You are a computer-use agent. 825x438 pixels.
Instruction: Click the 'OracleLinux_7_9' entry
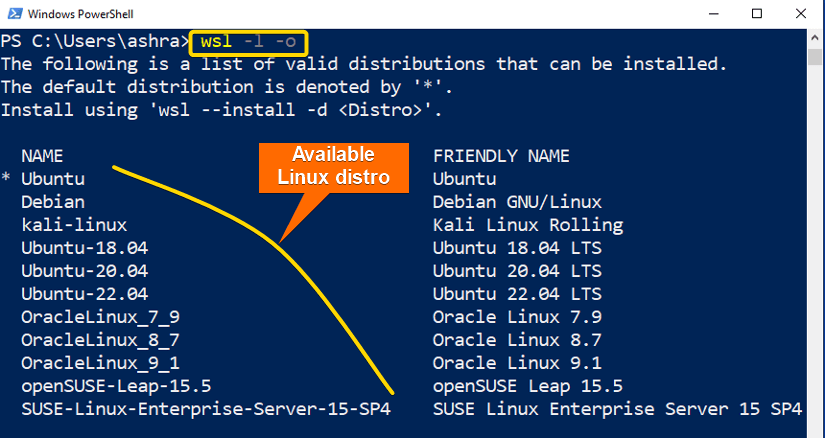100,317
